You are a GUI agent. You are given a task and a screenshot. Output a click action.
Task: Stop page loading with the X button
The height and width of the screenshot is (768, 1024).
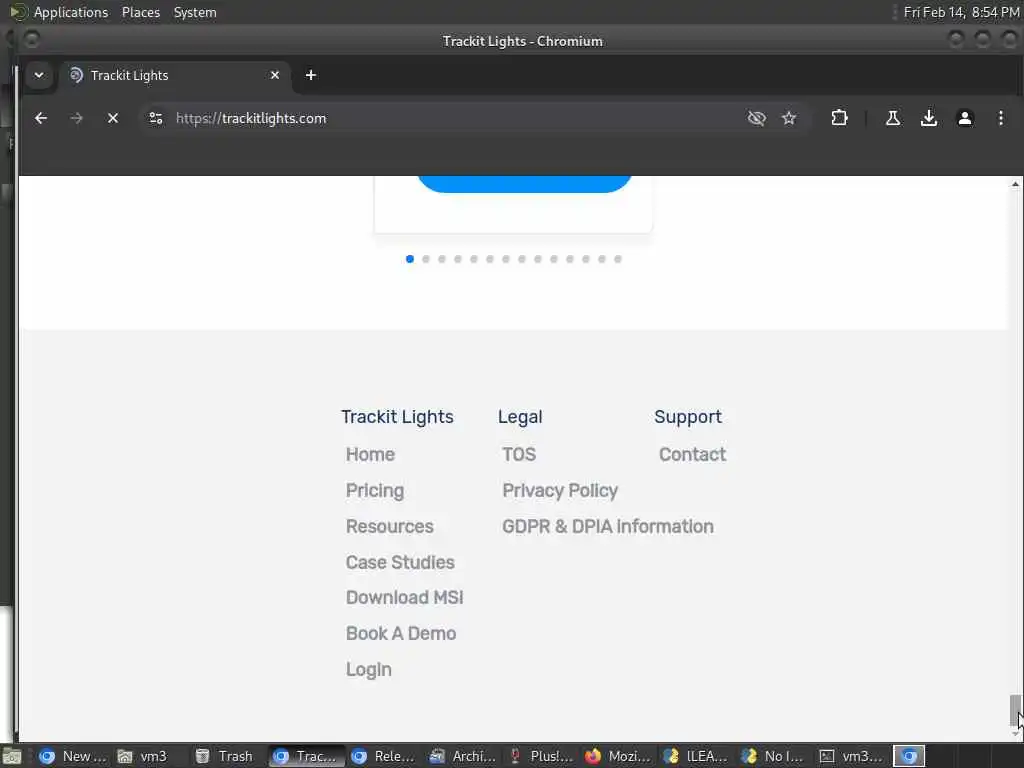(x=113, y=118)
